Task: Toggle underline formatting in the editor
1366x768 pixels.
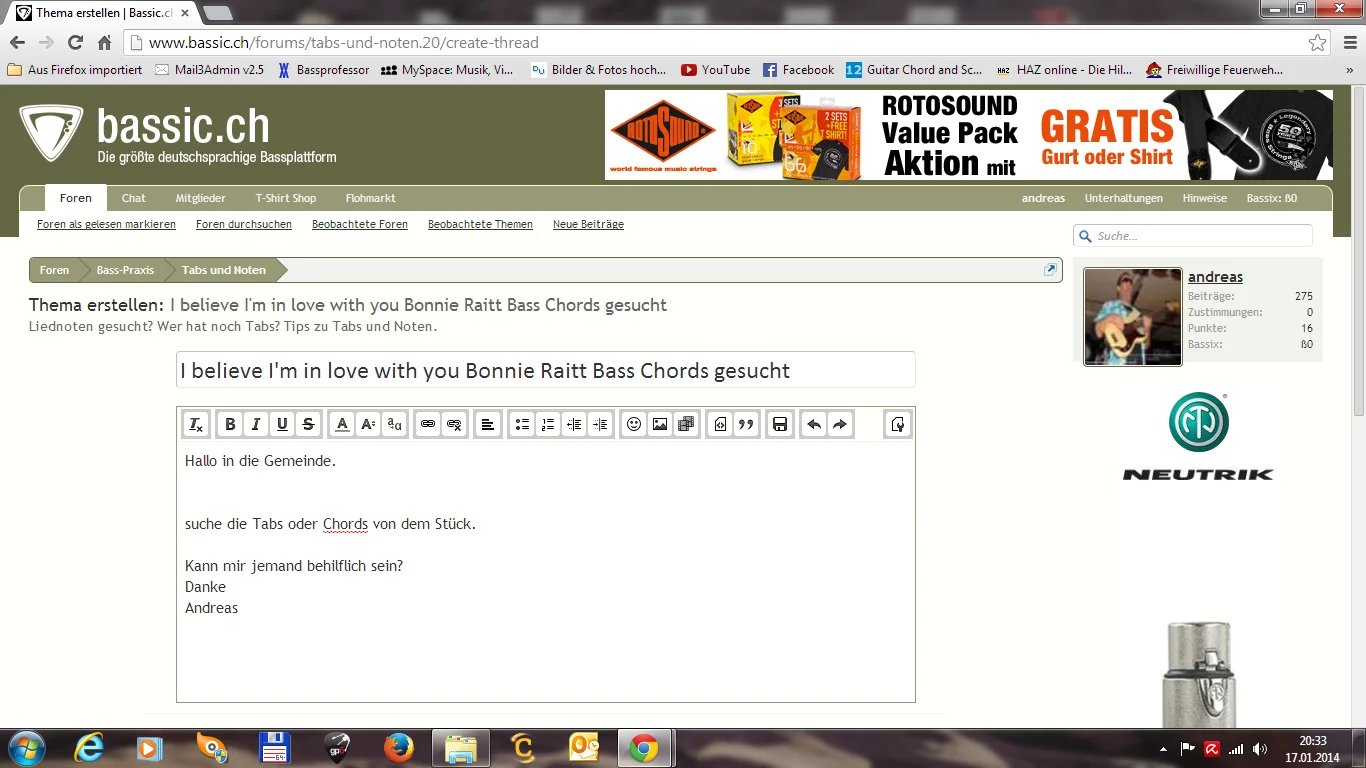Action: click(282, 424)
